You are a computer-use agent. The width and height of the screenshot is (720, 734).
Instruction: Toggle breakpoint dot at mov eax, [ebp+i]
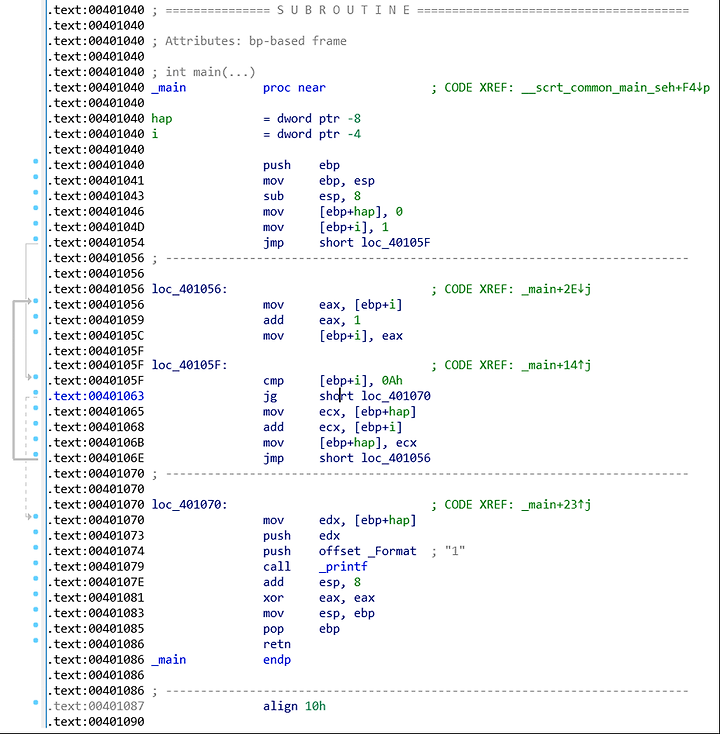tap(36, 301)
